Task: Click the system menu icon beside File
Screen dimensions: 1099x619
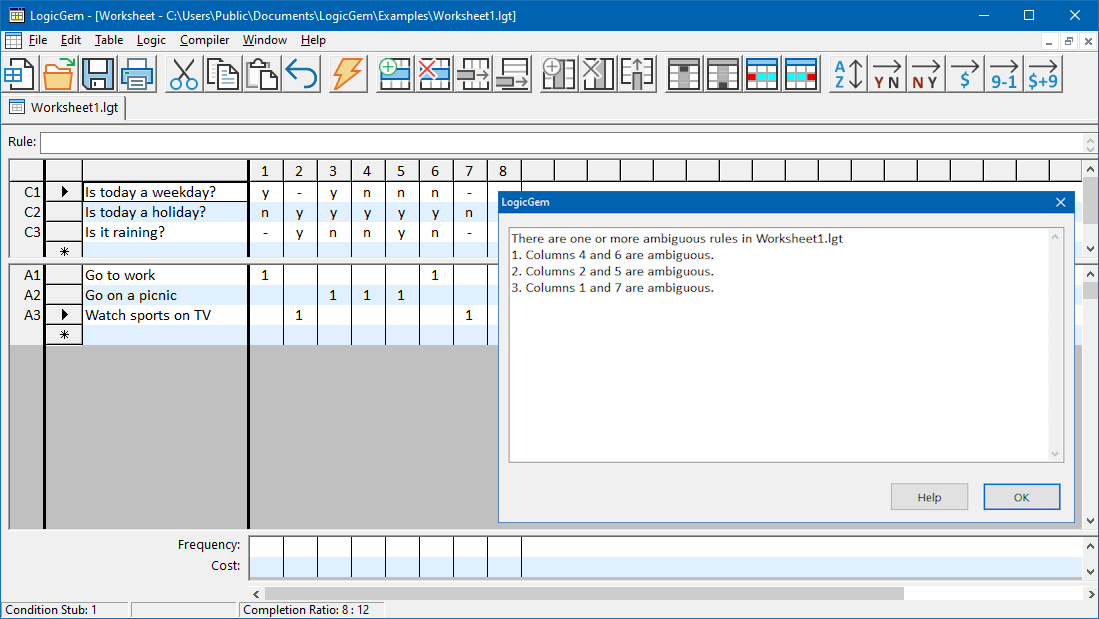Action: coord(13,40)
